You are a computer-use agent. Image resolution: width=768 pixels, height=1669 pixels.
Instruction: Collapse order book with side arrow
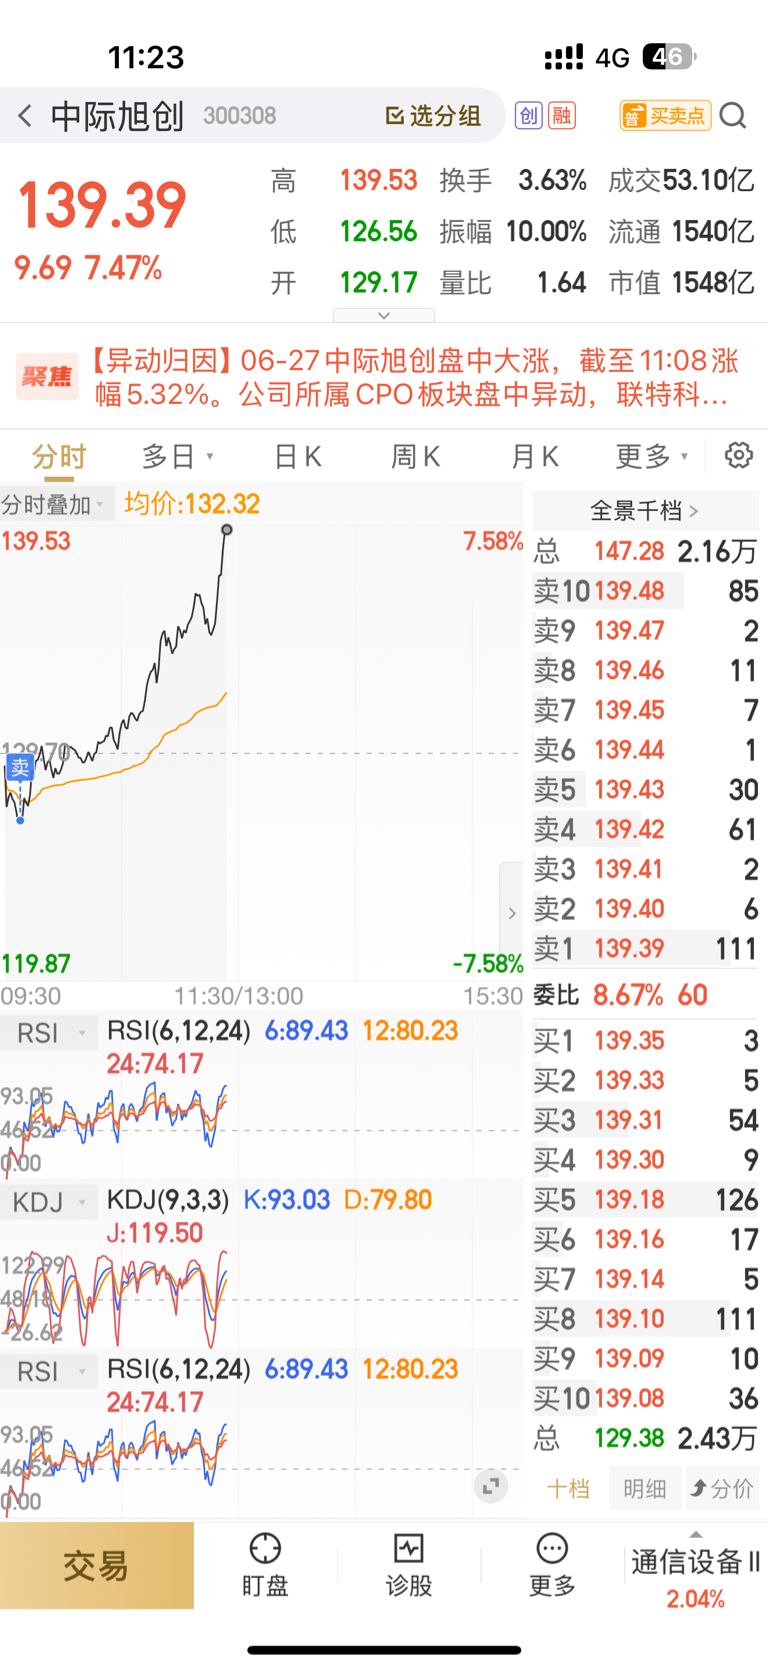[x=512, y=912]
